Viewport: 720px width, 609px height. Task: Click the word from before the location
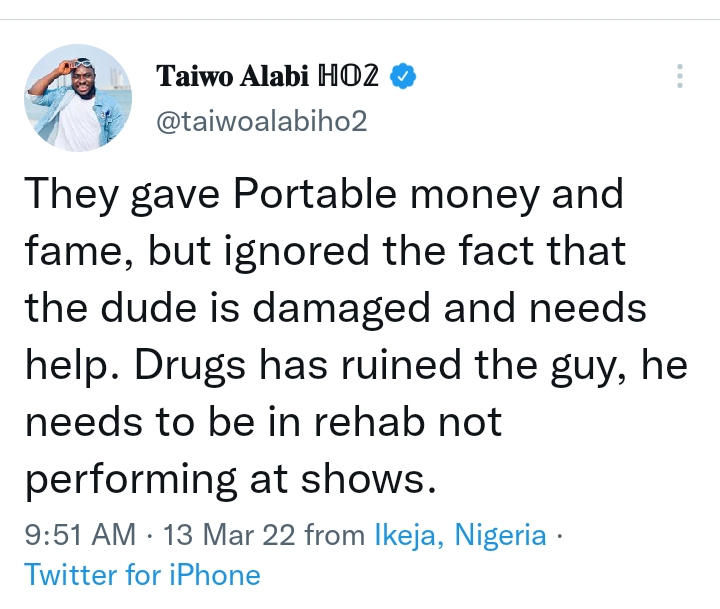coord(335,536)
